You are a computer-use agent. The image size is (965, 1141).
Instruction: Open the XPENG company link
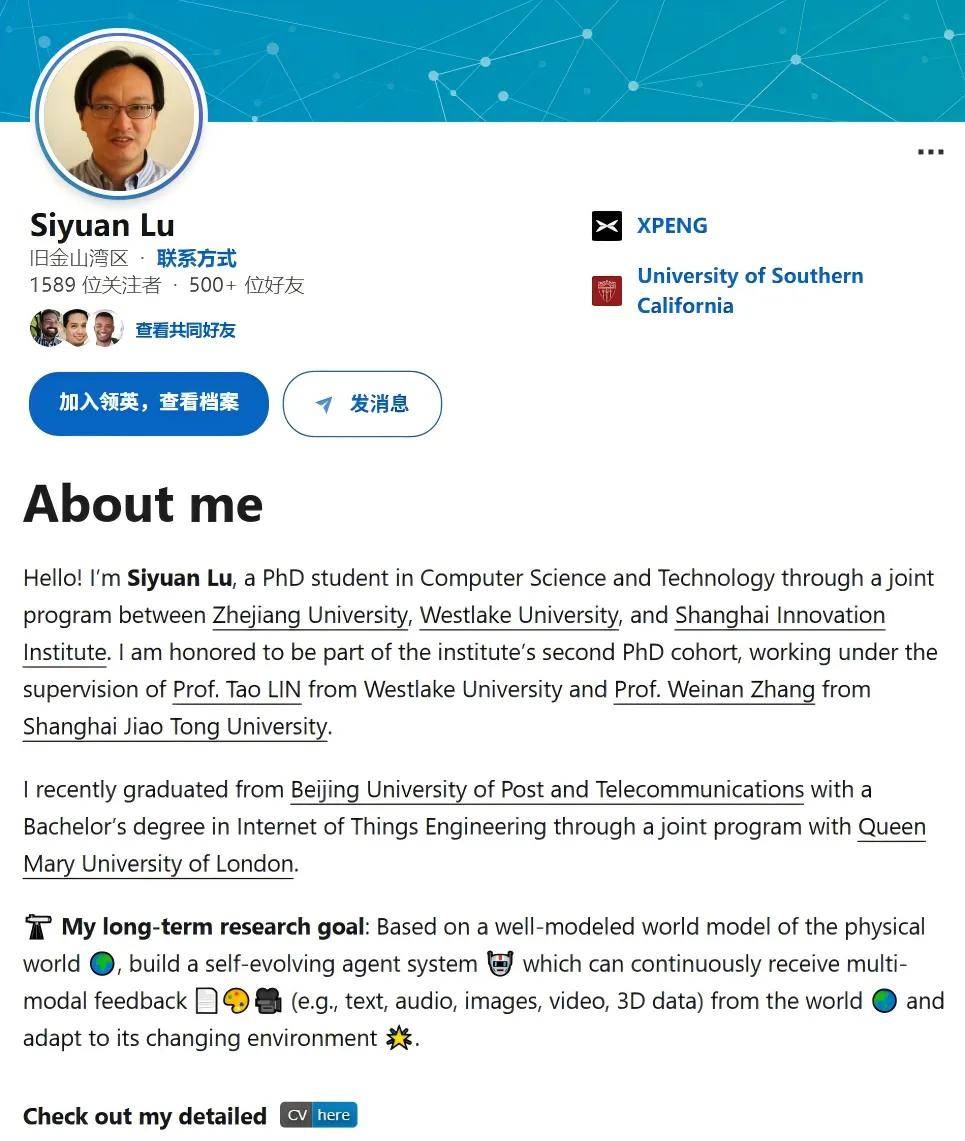click(672, 226)
